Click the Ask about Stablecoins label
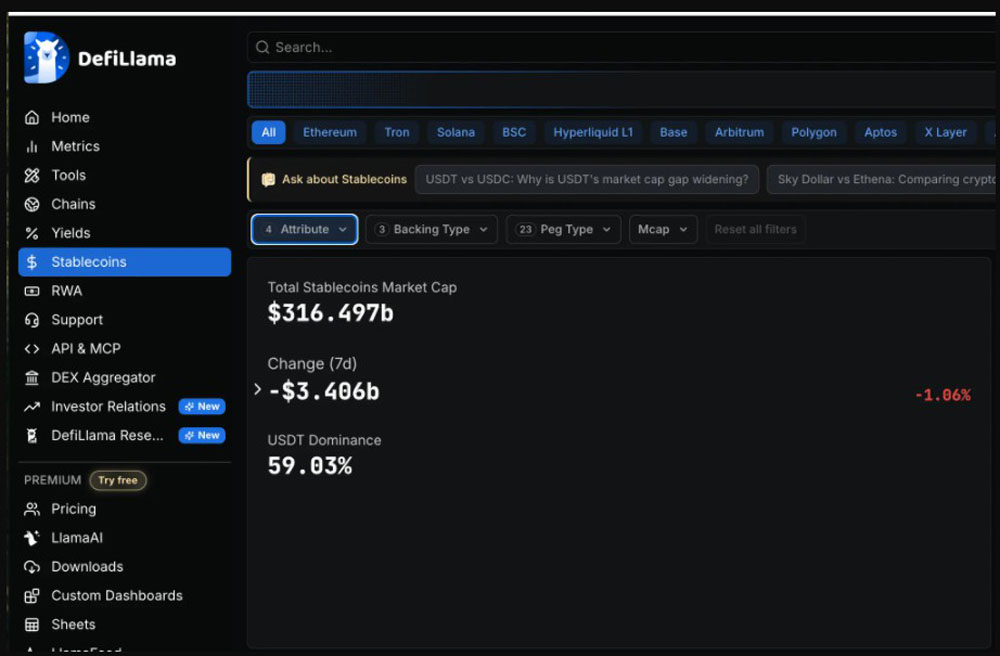This screenshot has width=1000, height=656. tap(344, 180)
